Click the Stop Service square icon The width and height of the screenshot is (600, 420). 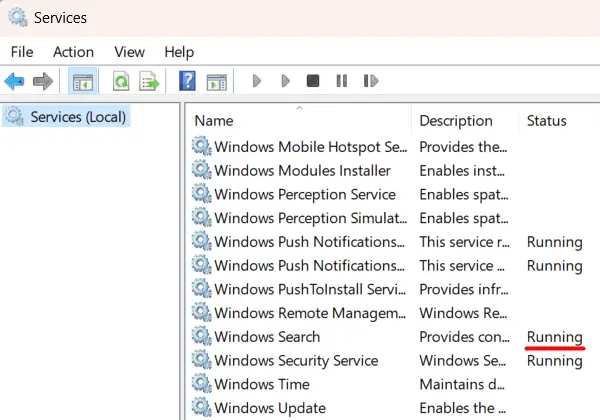pyautogui.click(x=313, y=81)
